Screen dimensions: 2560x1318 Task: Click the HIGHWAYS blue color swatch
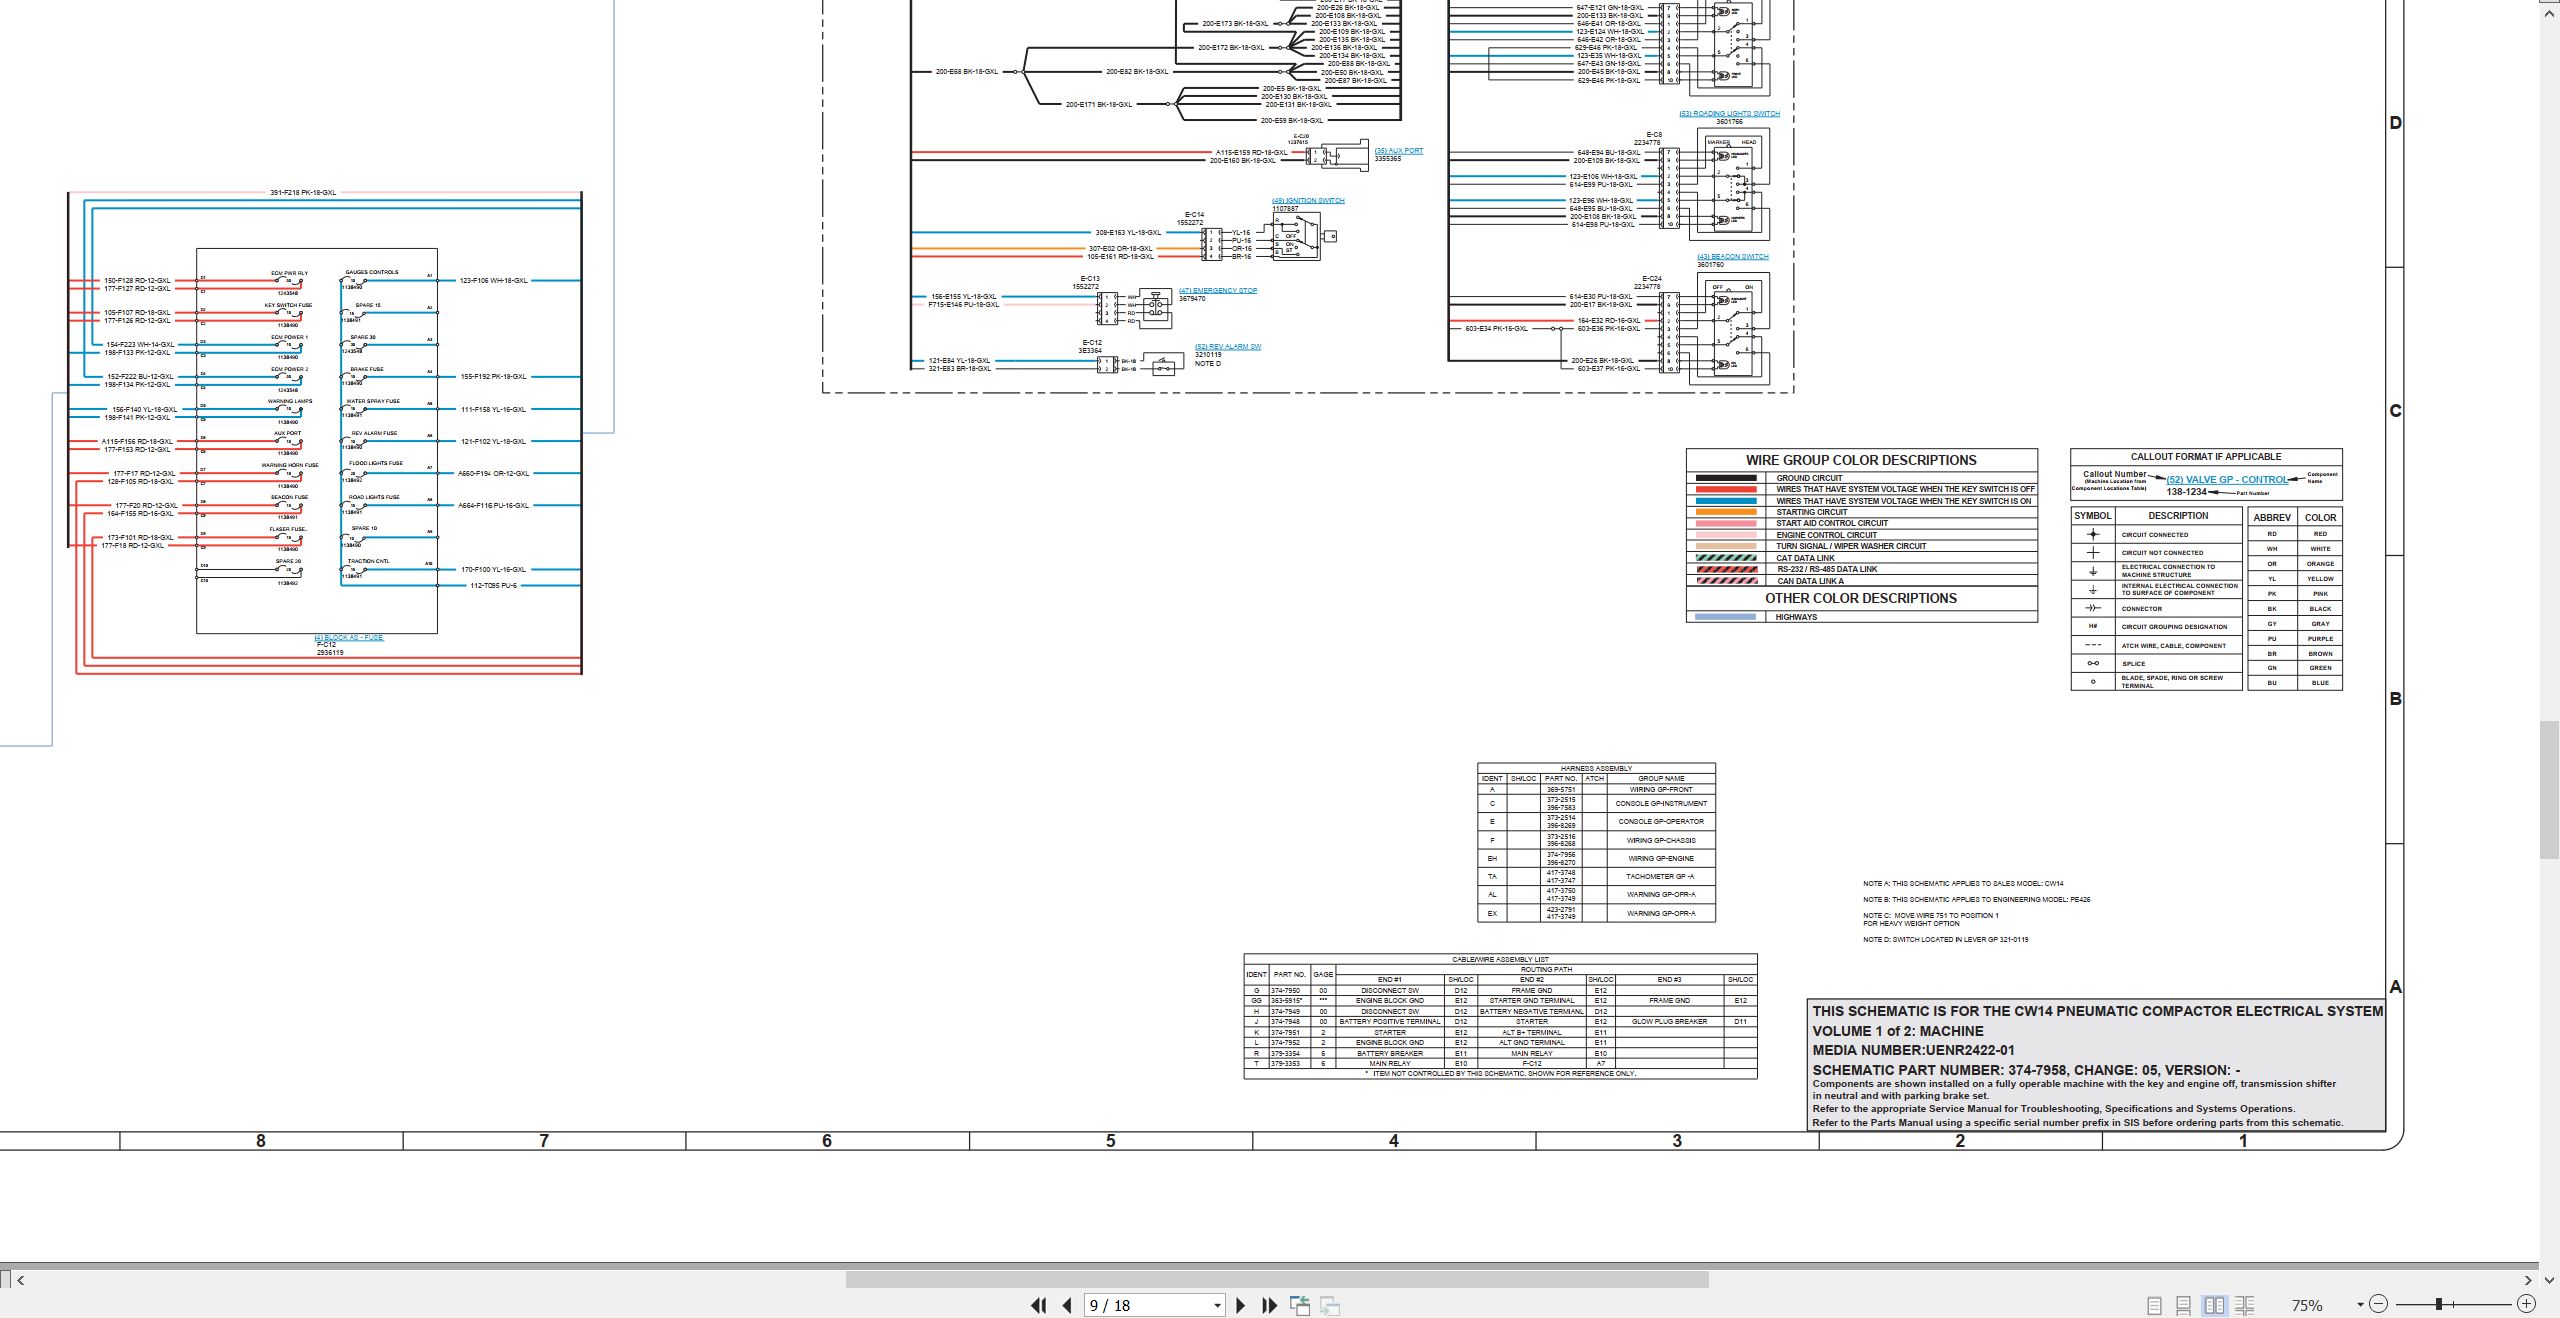1726,617
